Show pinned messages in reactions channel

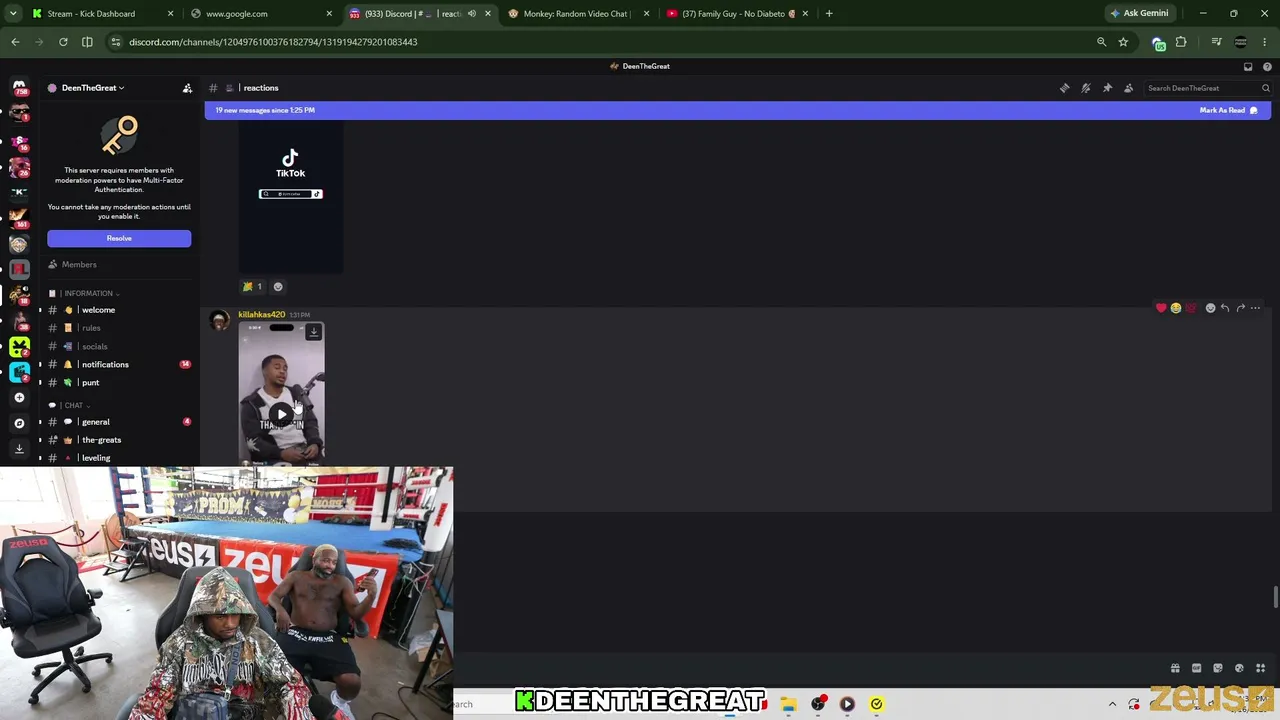point(1107,88)
